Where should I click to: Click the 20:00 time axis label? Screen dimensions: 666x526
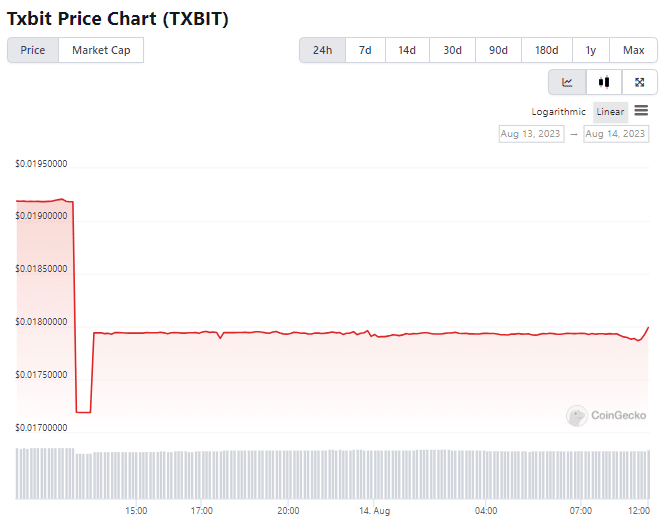pyautogui.click(x=288, y=511)
